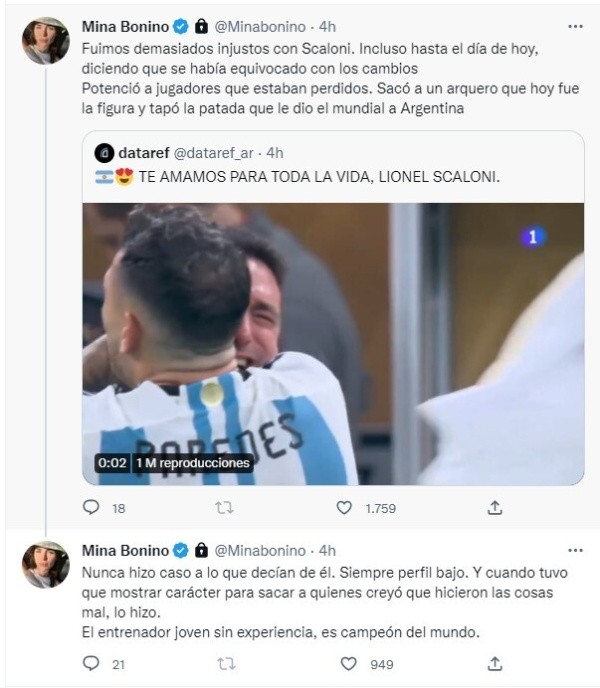The image size is (600, 688).
Task: Retweet the first tweet about Scaloni
Action: (224, 508)
